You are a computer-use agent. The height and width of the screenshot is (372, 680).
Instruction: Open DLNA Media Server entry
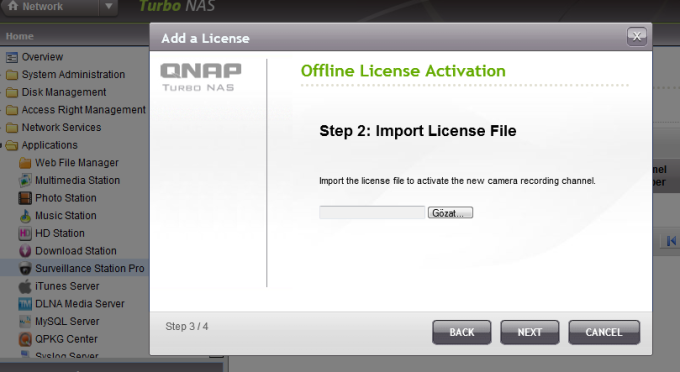[80, 304]
